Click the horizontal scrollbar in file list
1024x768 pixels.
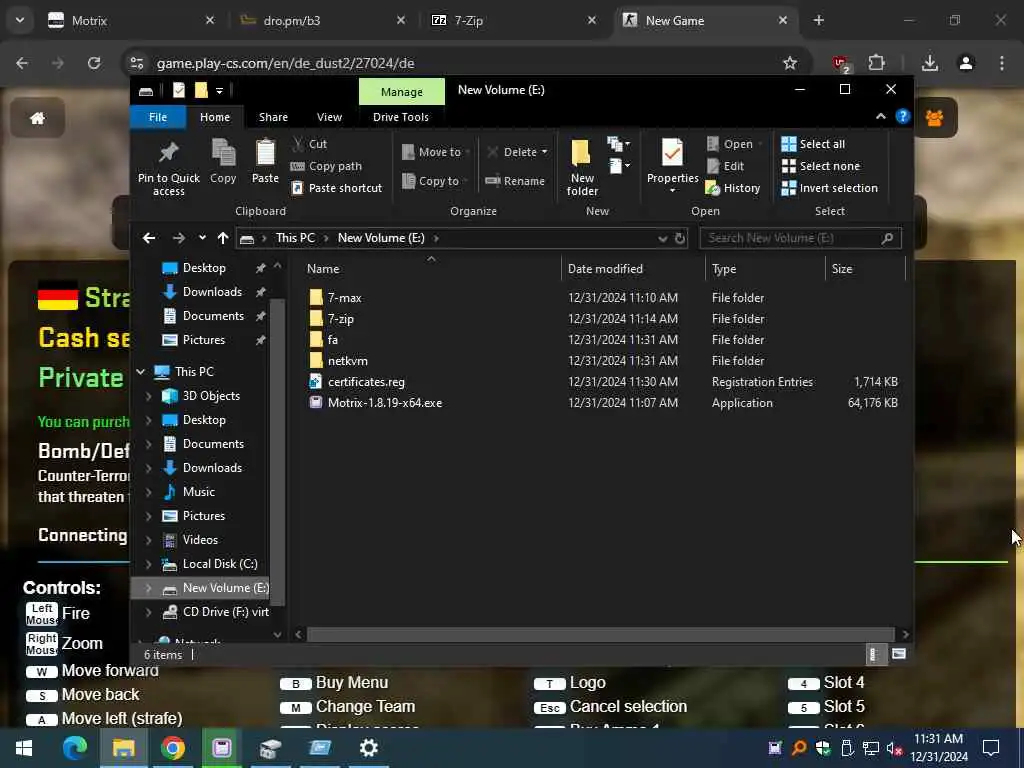(600, 634)
